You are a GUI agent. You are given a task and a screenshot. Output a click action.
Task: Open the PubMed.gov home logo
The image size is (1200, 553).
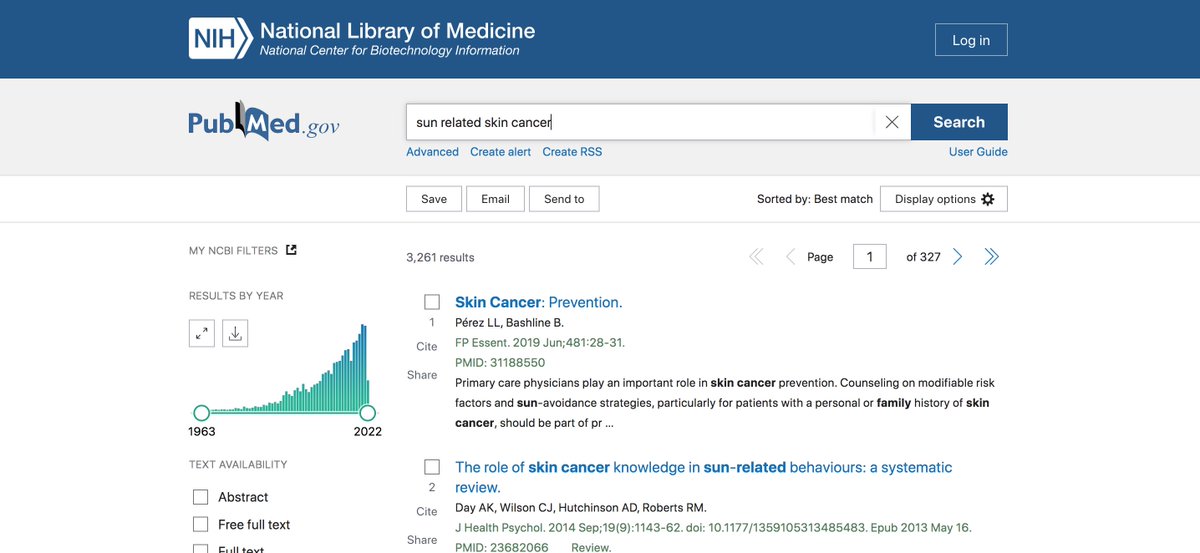click(x=264, y=122)
